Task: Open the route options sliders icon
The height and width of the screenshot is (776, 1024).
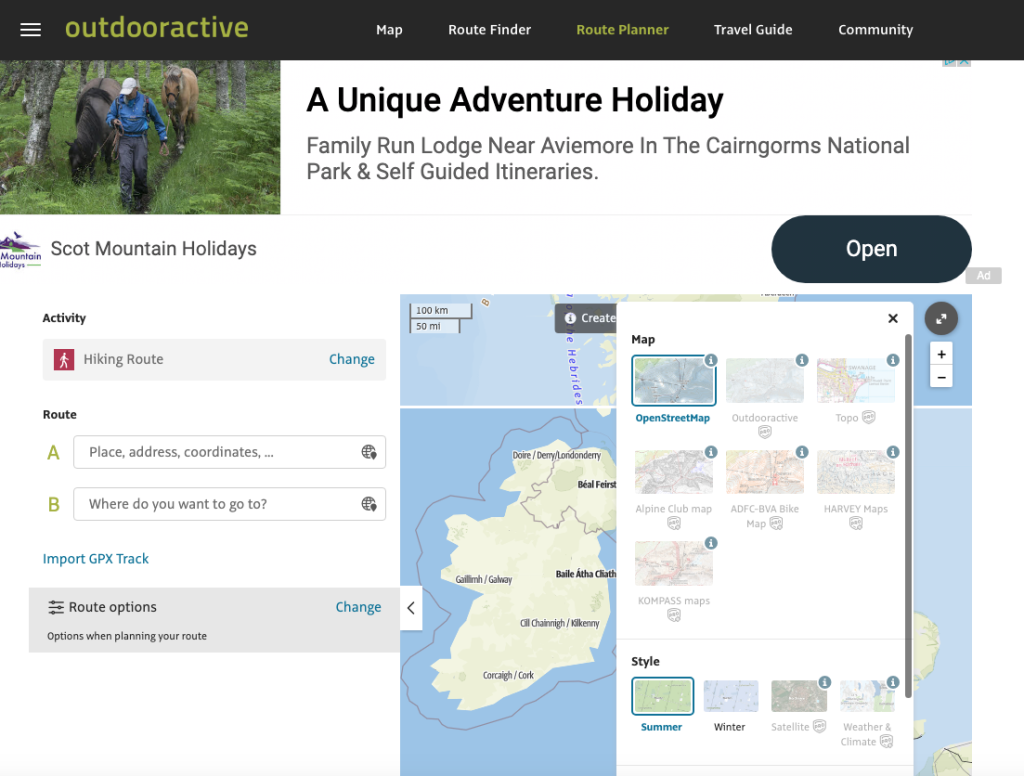Action: (55, 607)
